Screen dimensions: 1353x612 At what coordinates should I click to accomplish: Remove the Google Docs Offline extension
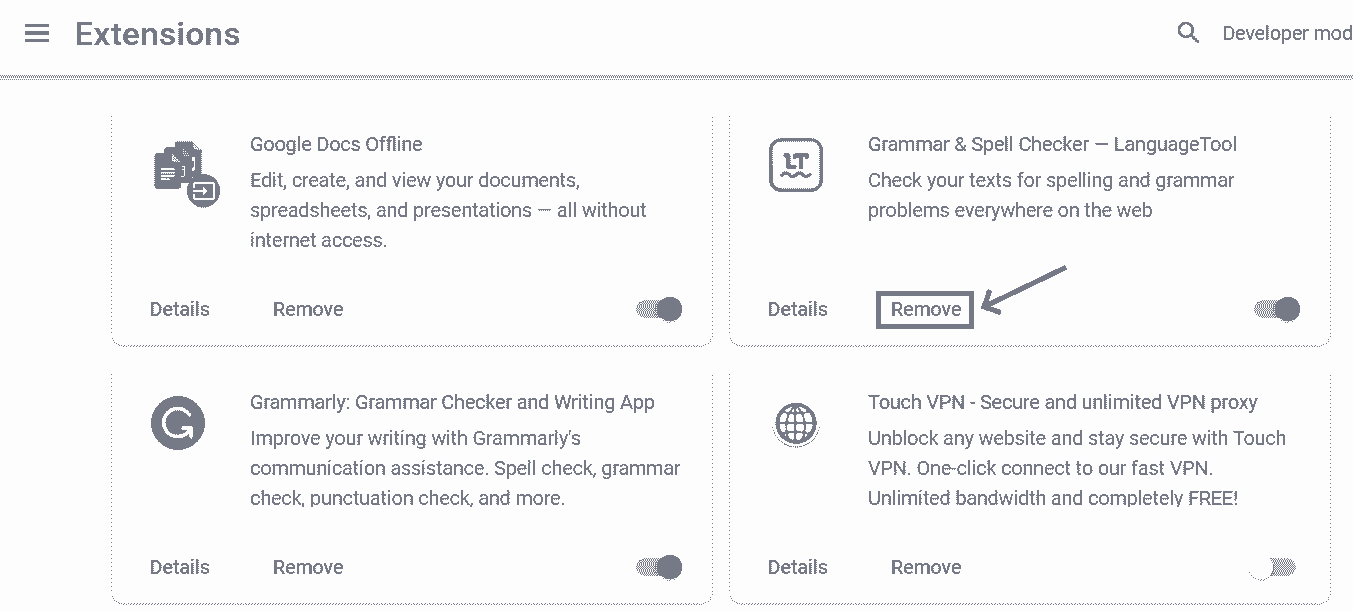pyautogui.click(x=308, y=309)
